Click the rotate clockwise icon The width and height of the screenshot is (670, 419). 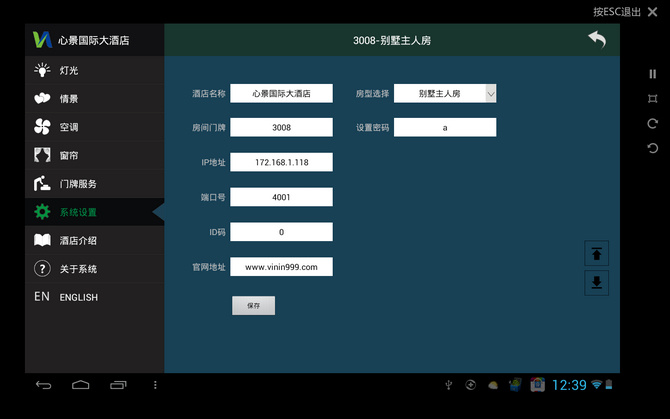tap(652, 123)
